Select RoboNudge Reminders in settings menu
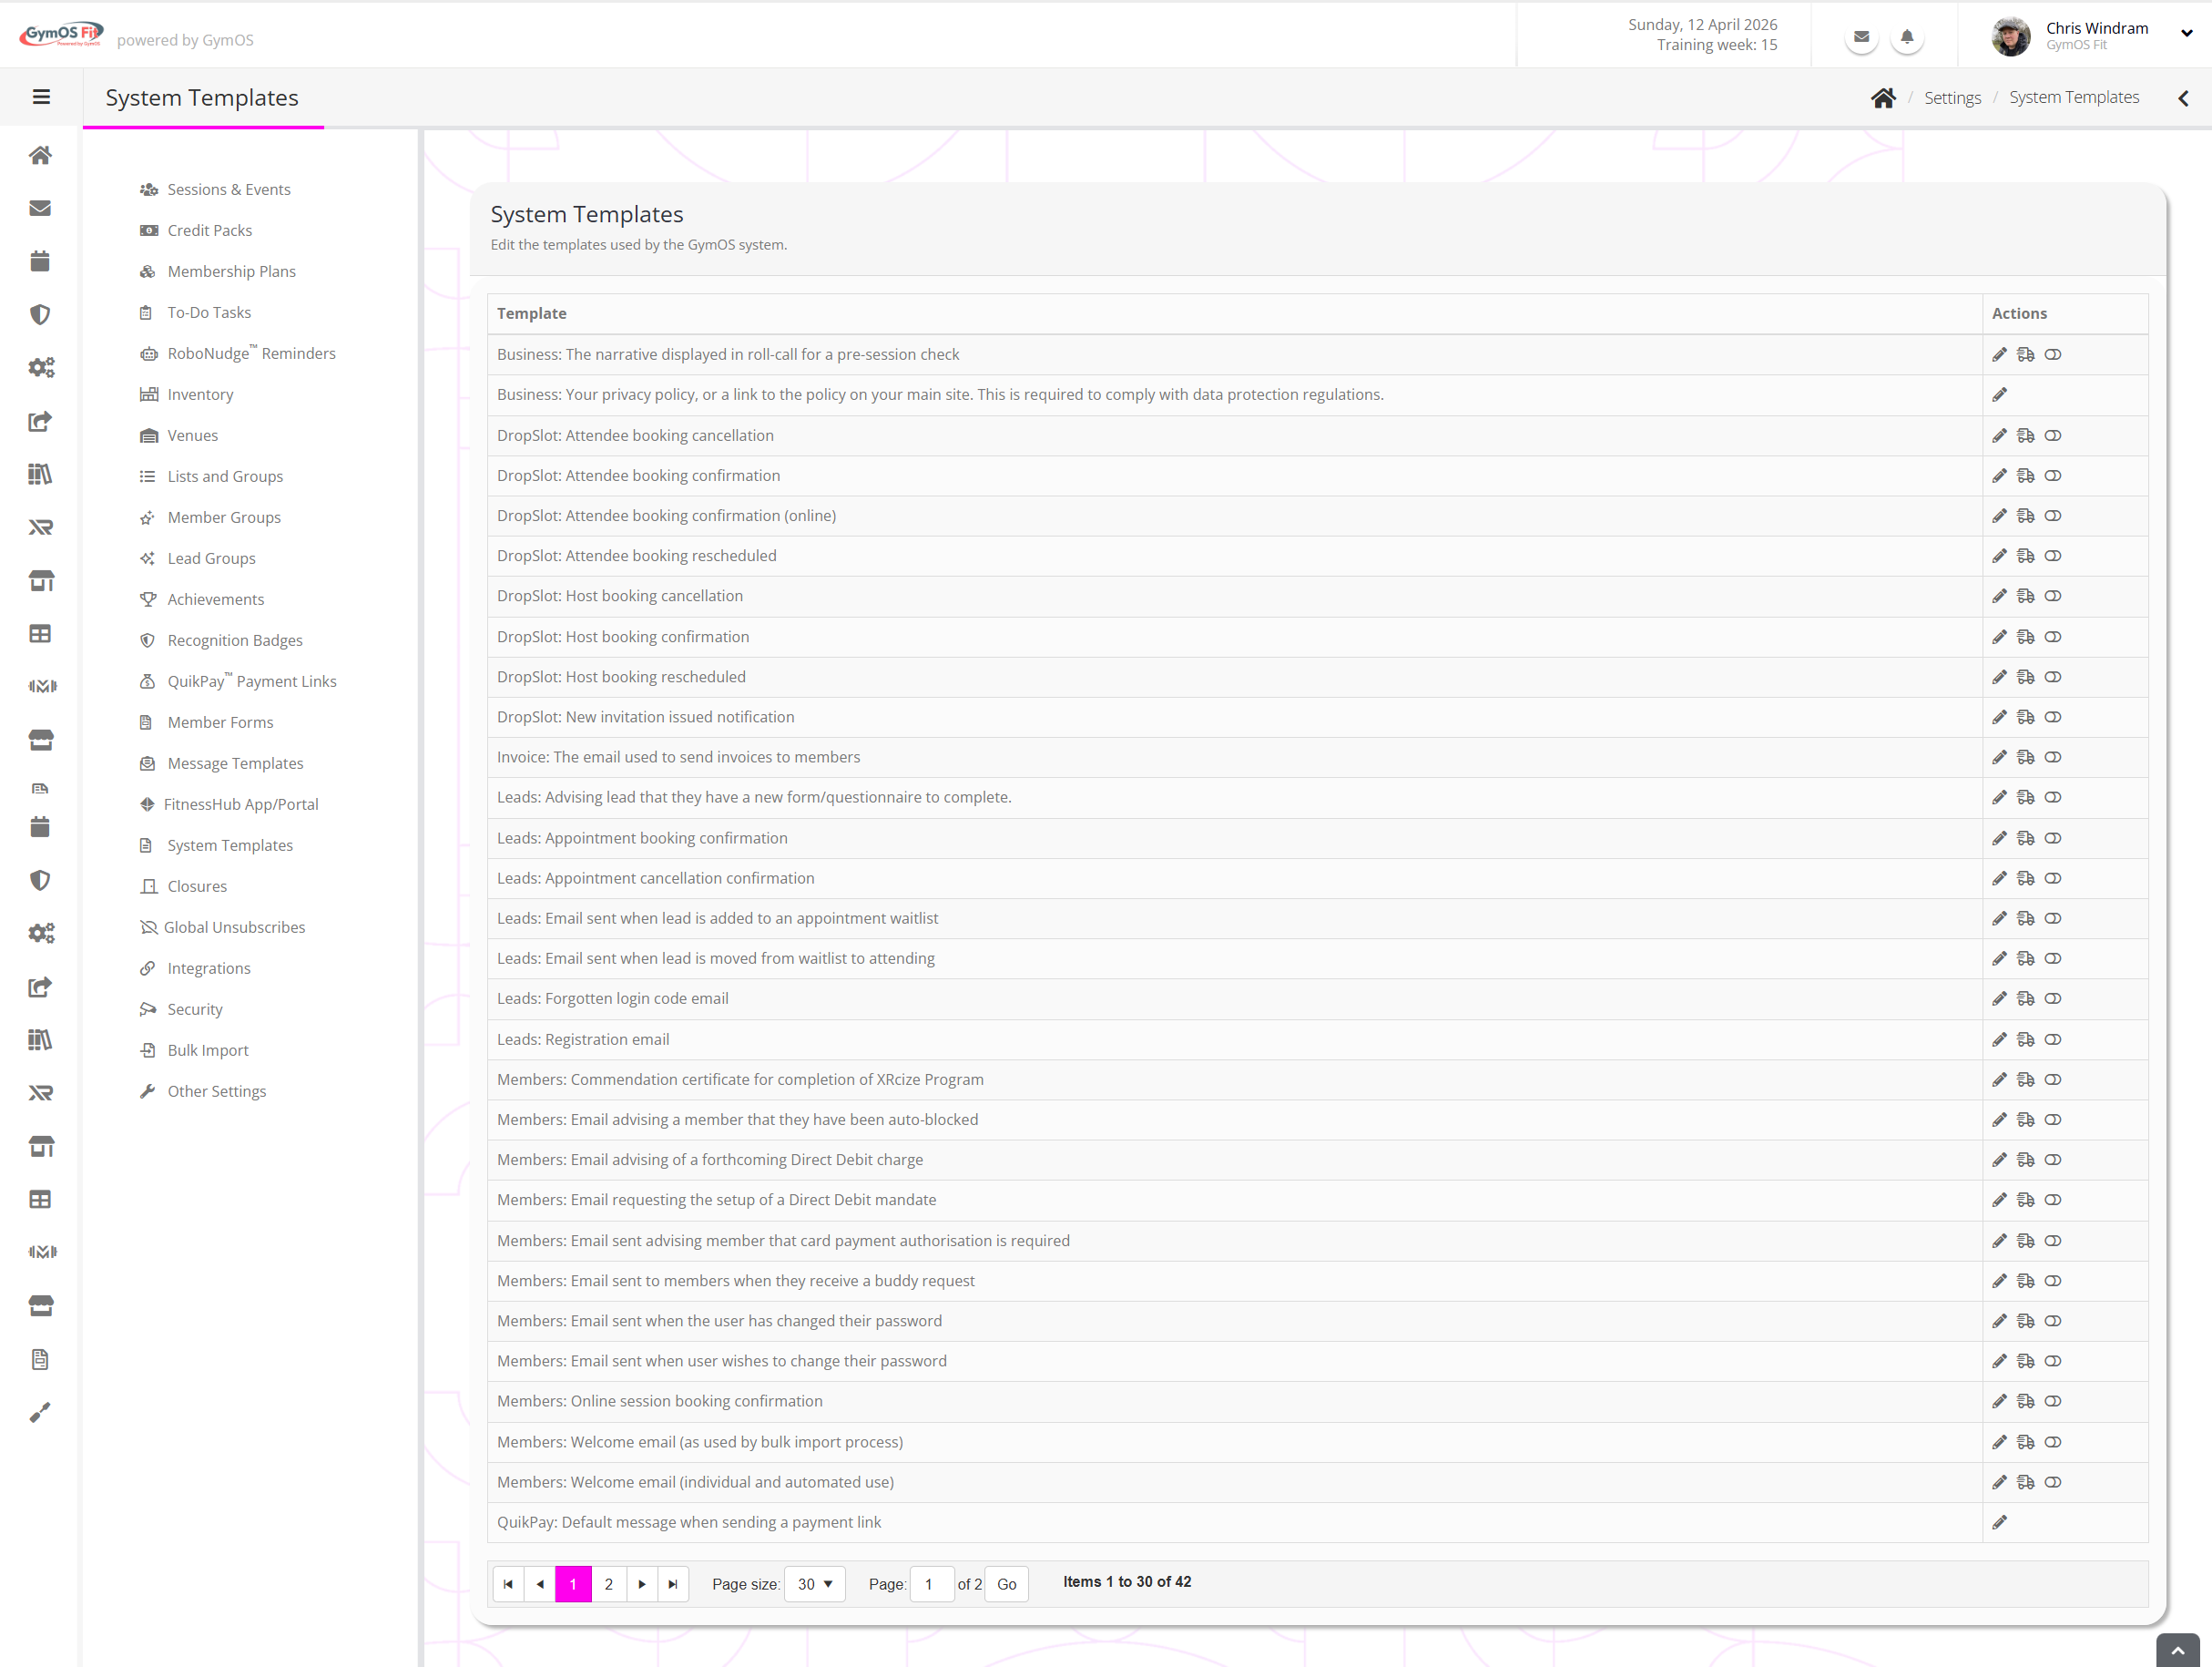 (251, 353)
